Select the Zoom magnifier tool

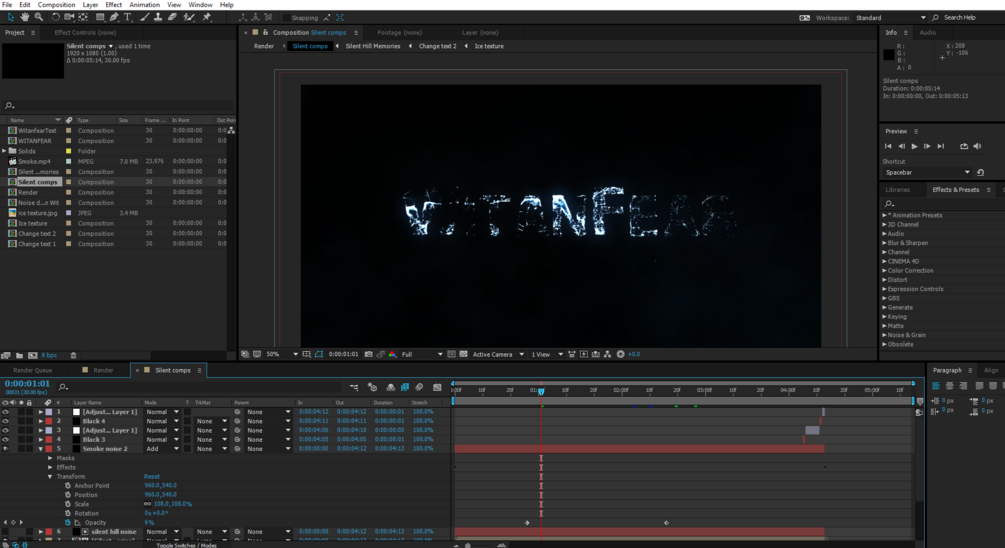(x=38, y=17)
